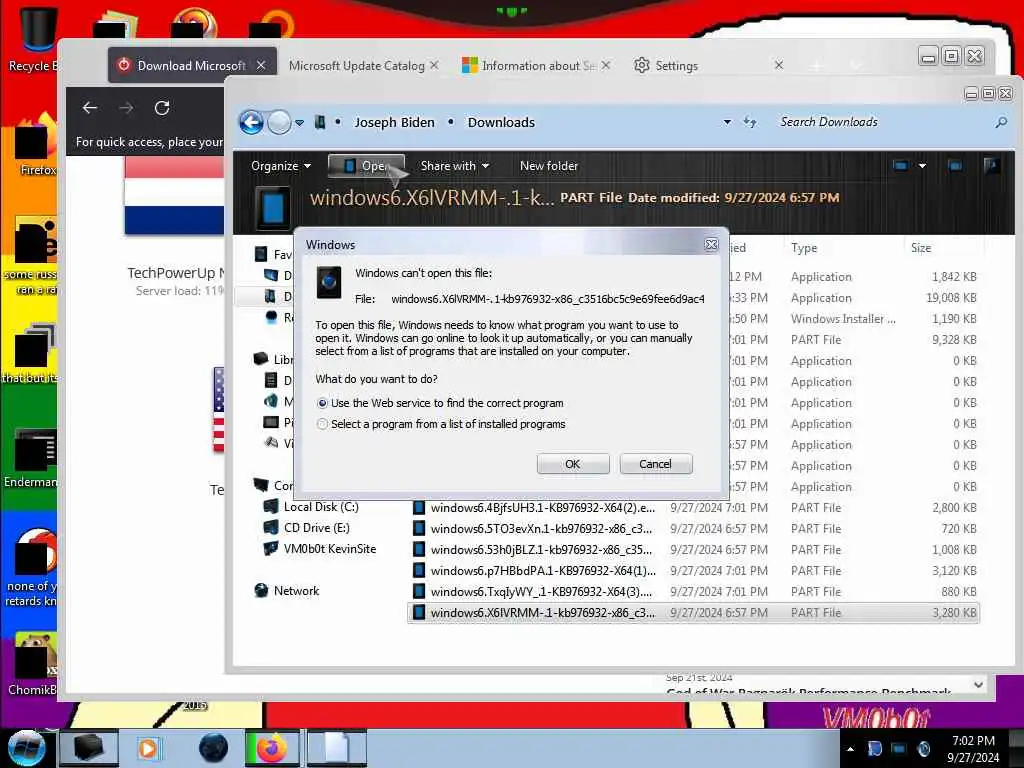Close the Windows can't open file dialog

711,244
